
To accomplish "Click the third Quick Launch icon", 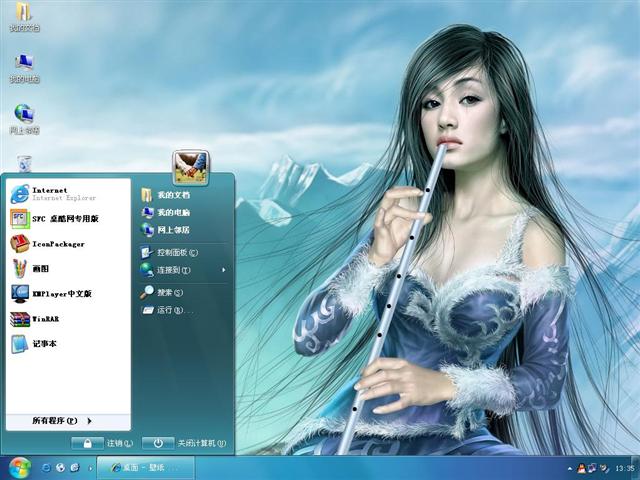I will [x=75, y=468].
